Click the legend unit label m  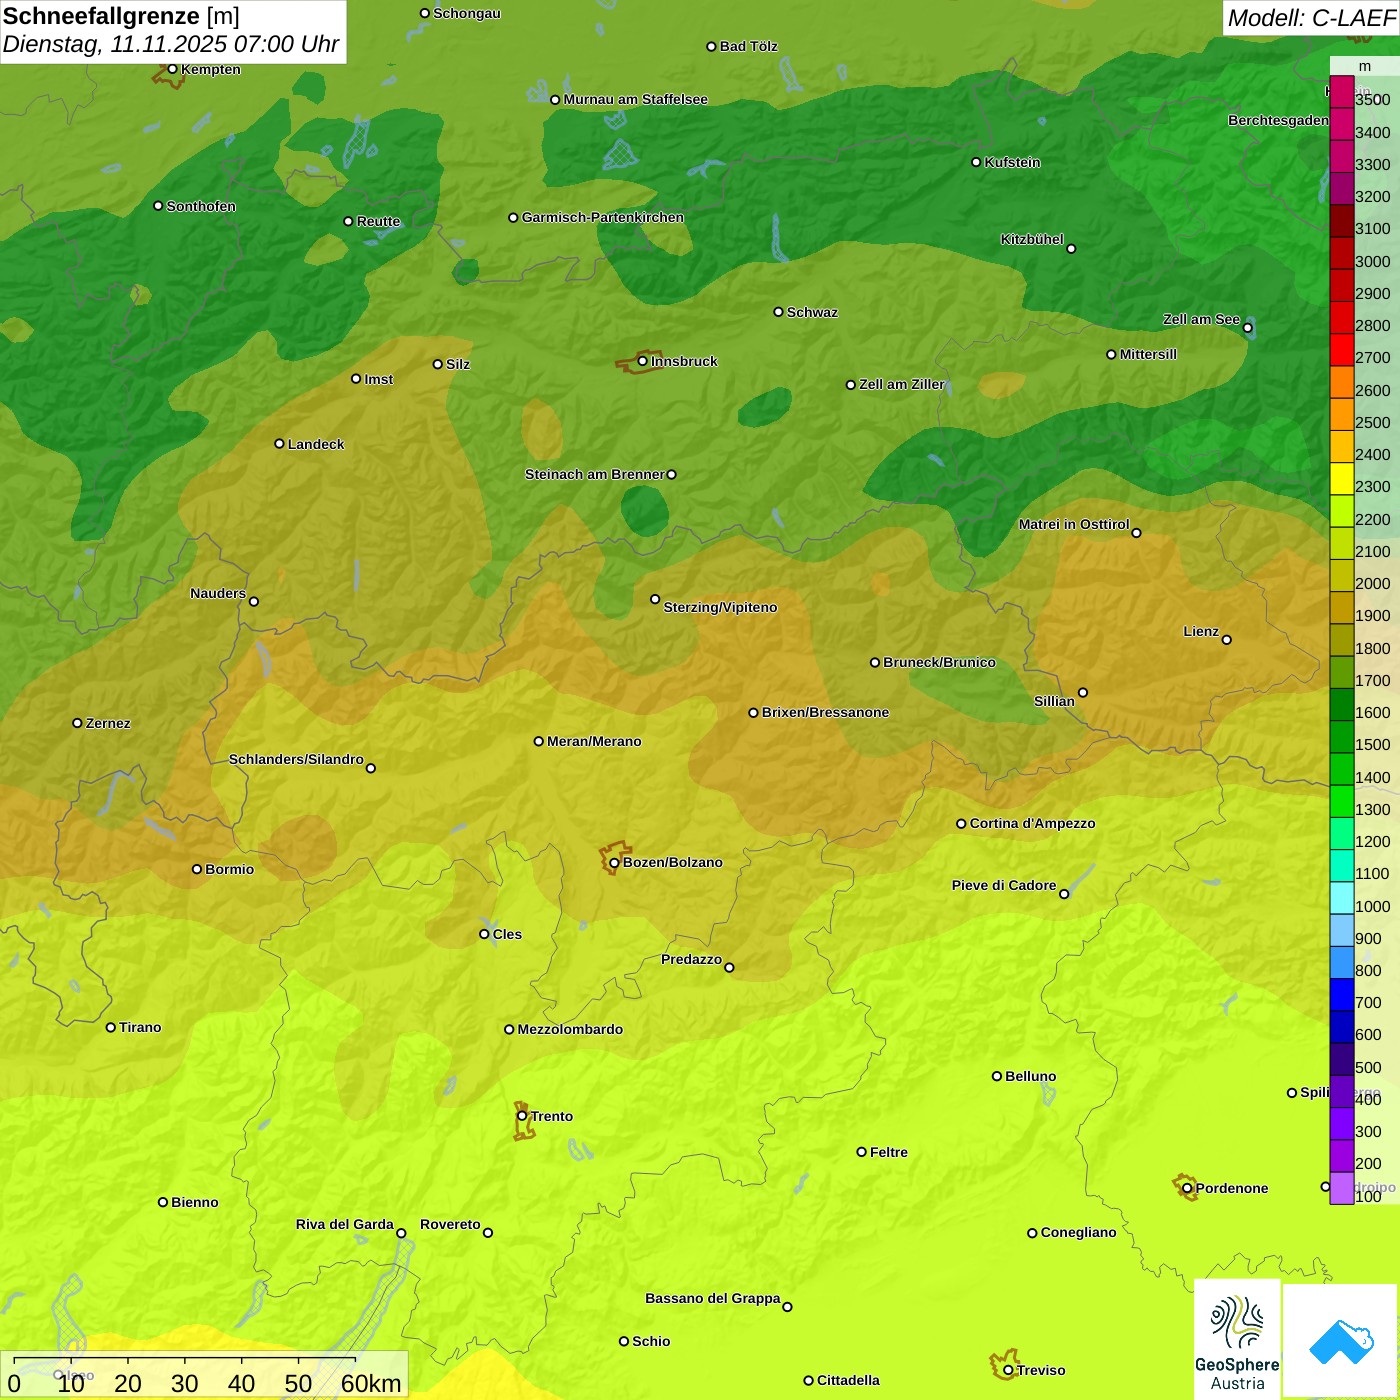coord(1365,66)
